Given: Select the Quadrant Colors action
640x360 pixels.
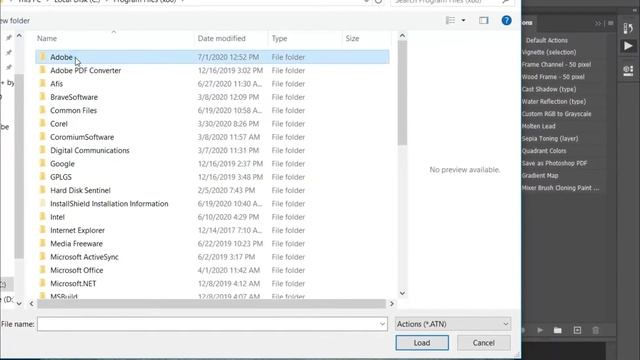Looking at the screenshot, I should tap(544, 151).
